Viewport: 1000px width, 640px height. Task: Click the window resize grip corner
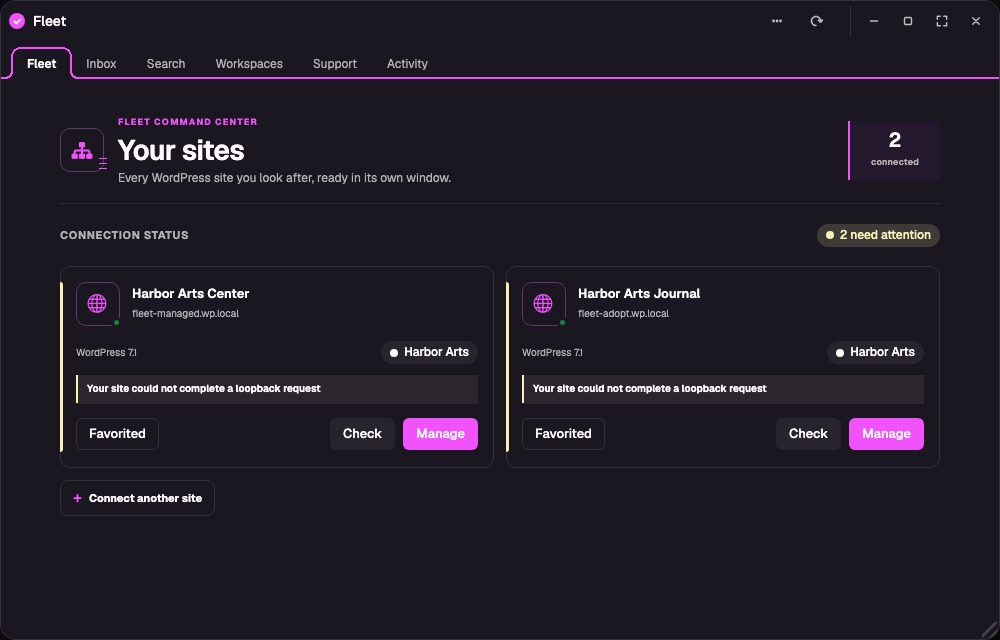pos(989,630)
